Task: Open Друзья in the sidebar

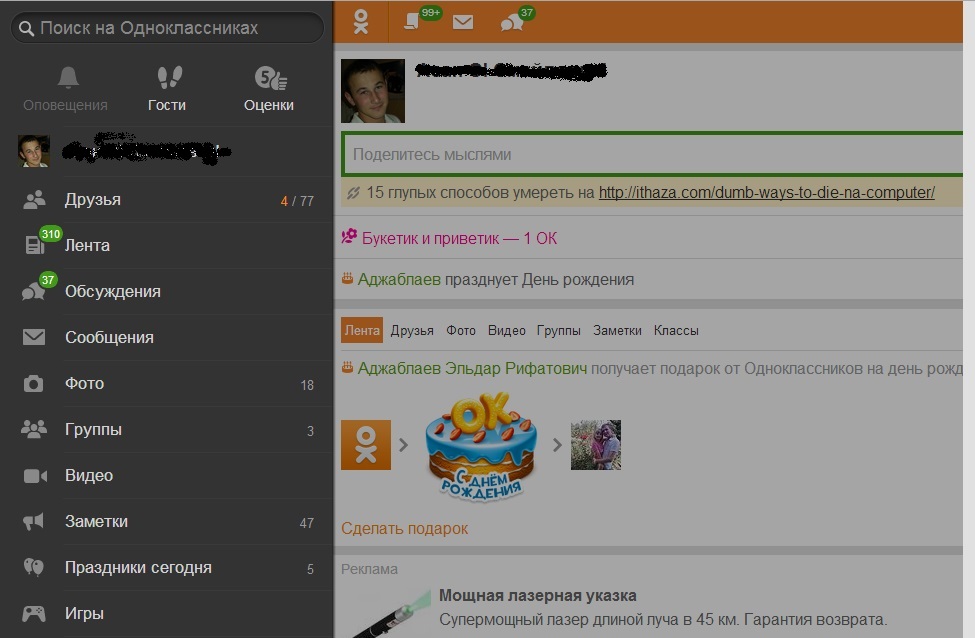Action: pyautogui.click(x=167, y=200)
